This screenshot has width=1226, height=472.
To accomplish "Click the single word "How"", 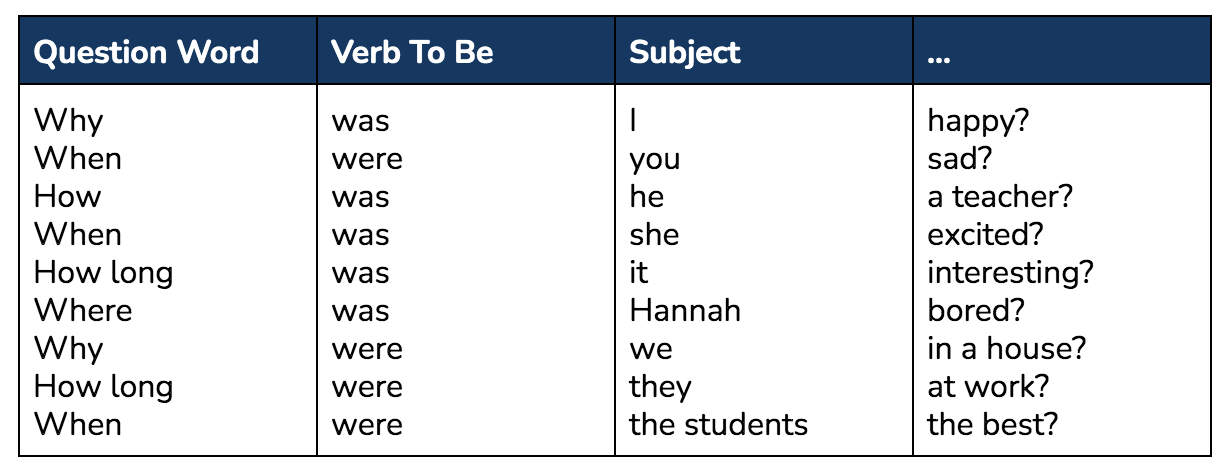I will 68,196.
